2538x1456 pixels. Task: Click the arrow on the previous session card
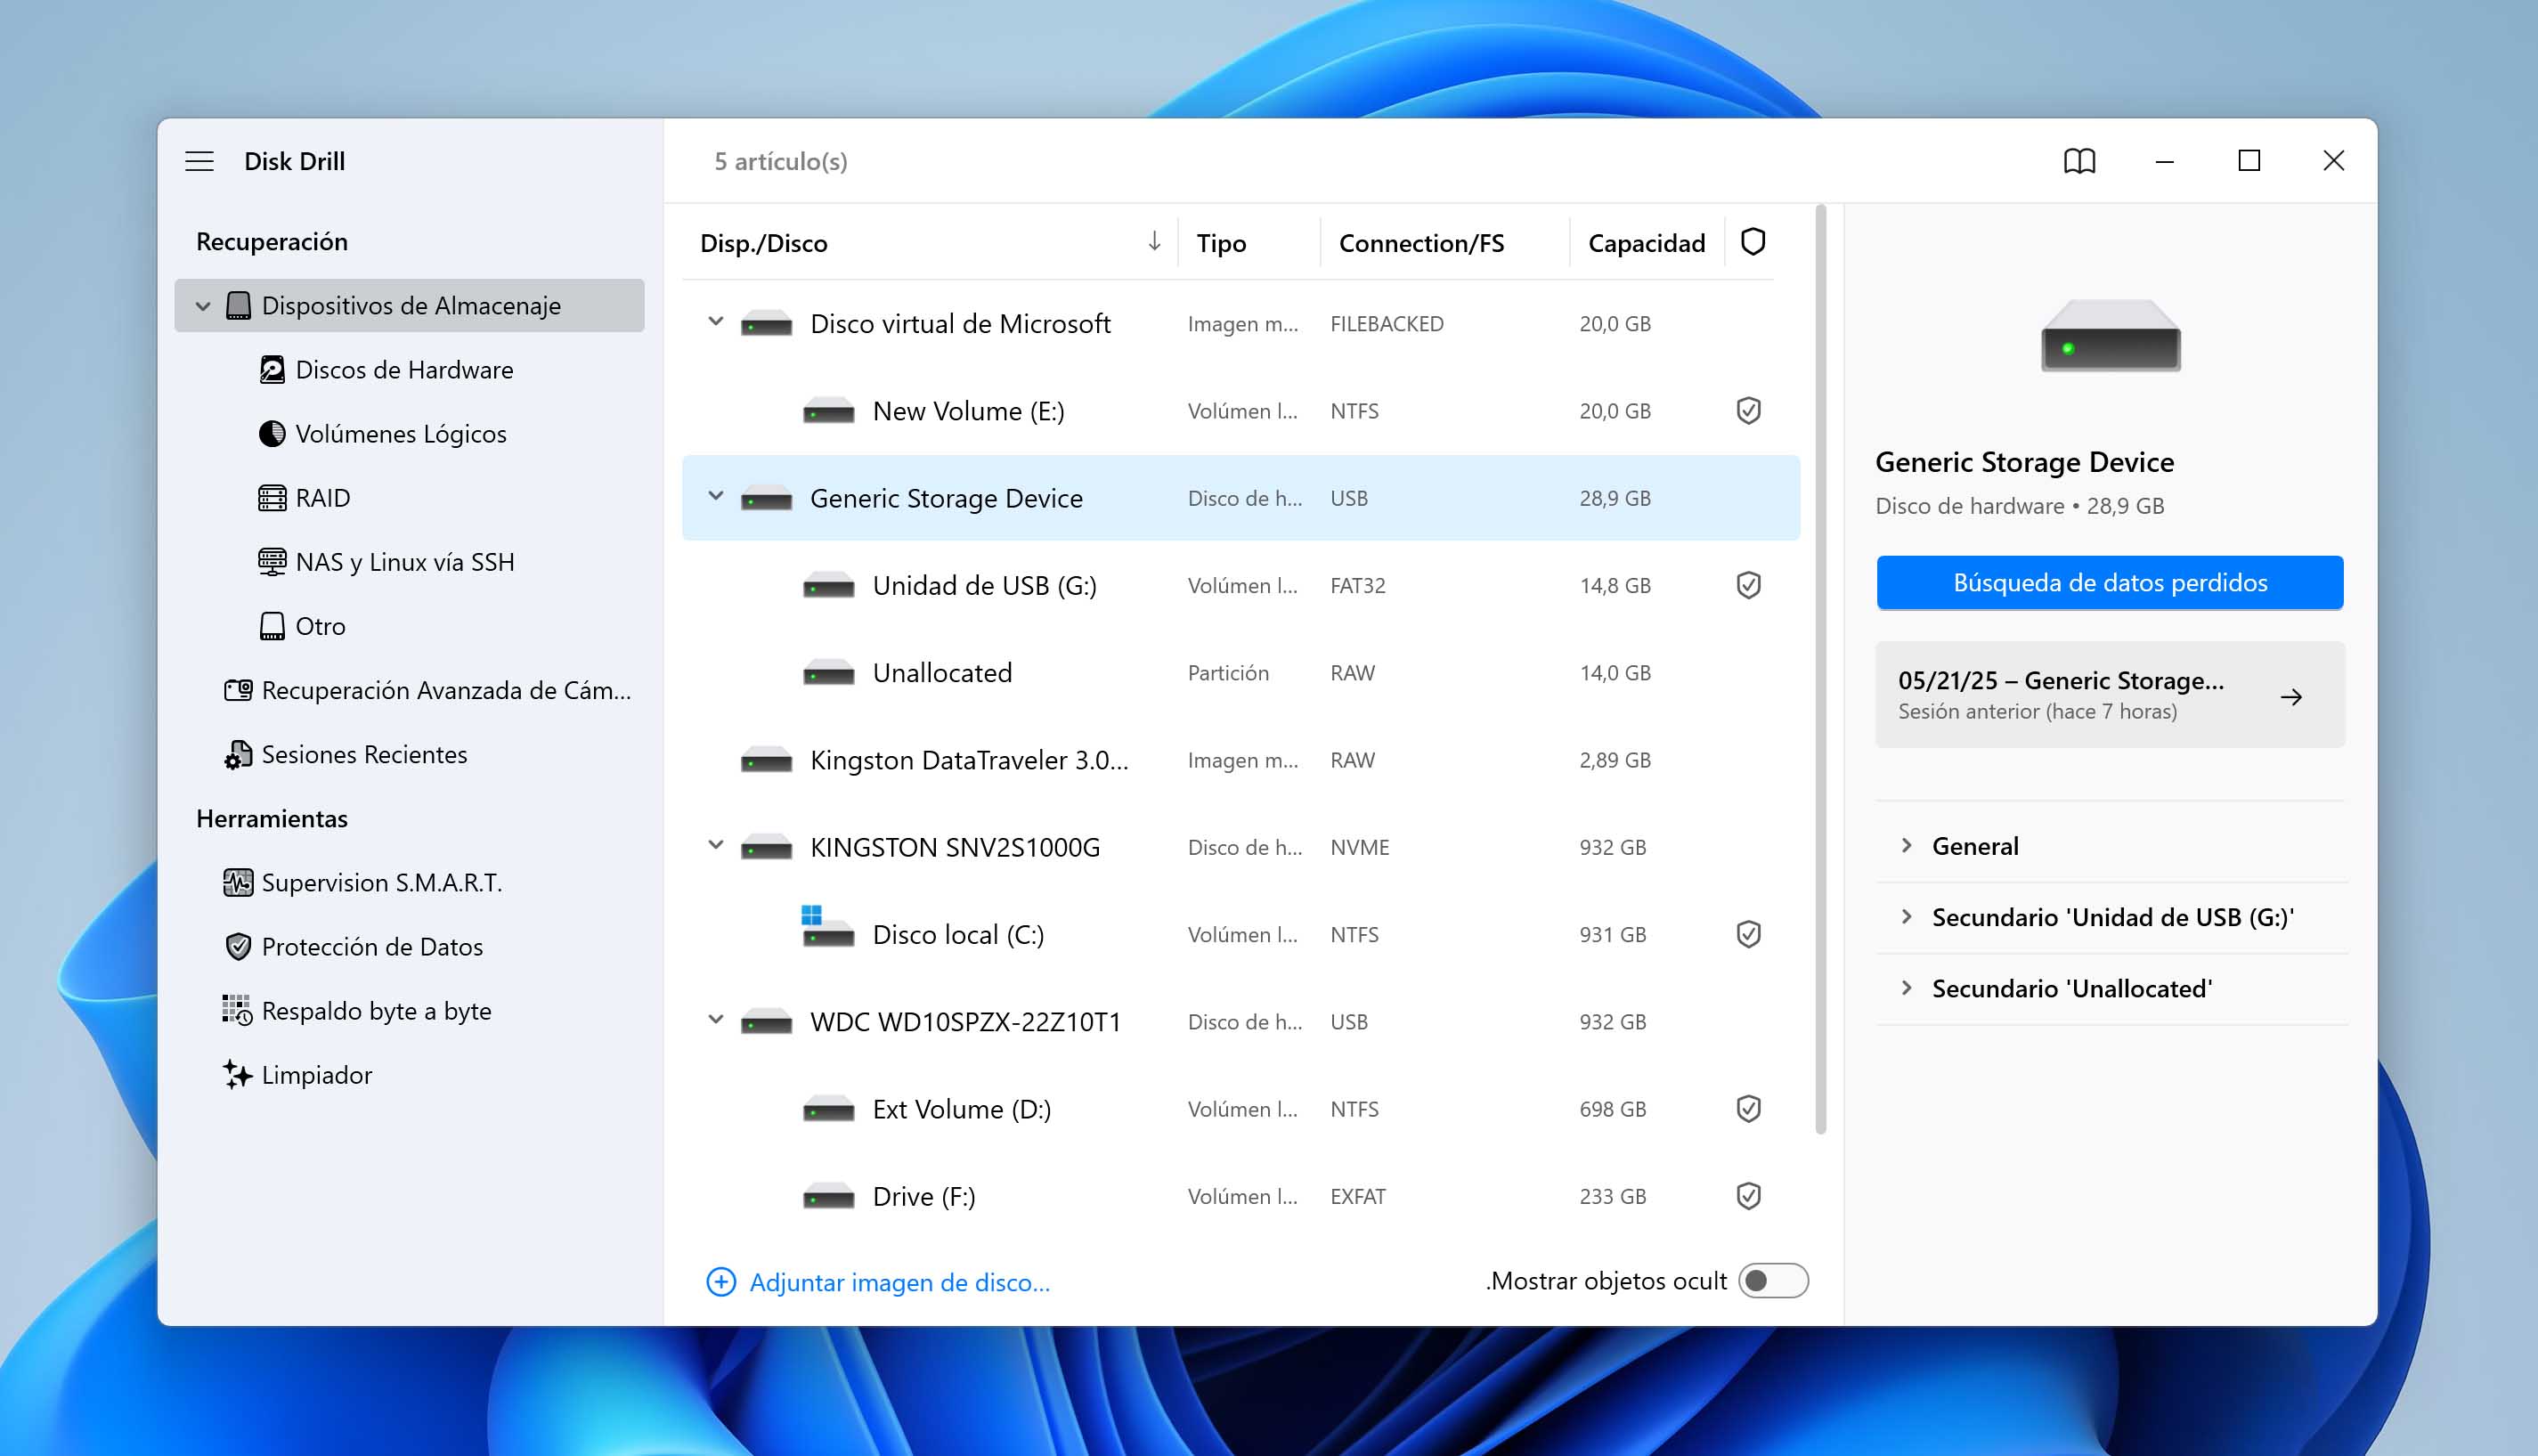tap(2291, 697)
